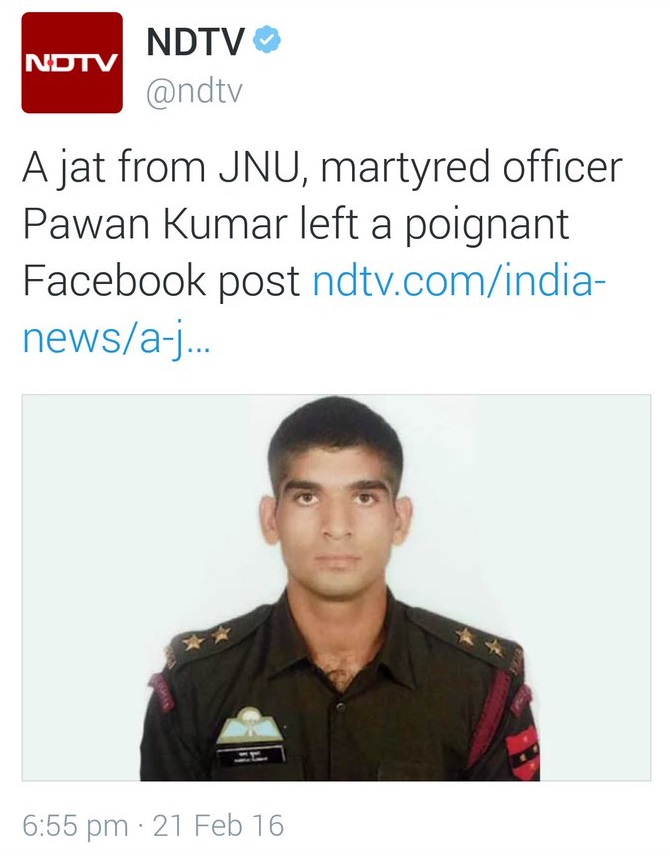Click the stars on the left epaulette

(207, 638)
